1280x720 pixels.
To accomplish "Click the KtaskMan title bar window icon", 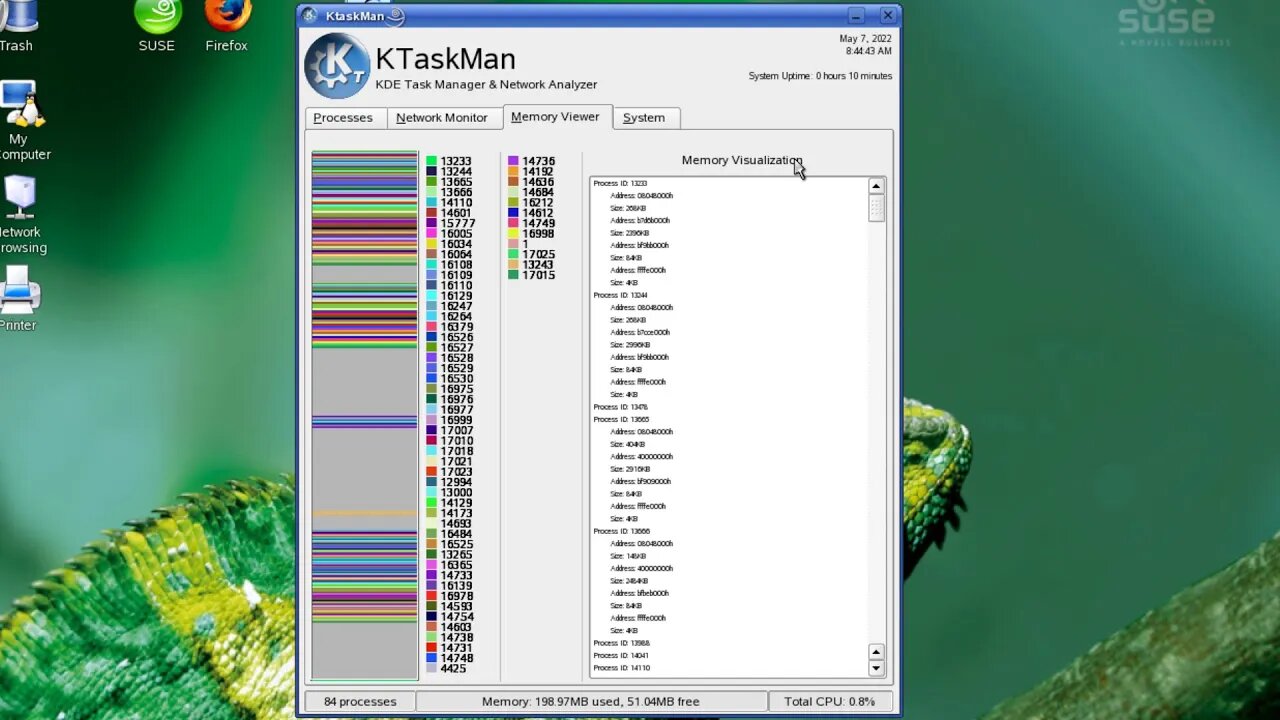I will tap(310, 16).
